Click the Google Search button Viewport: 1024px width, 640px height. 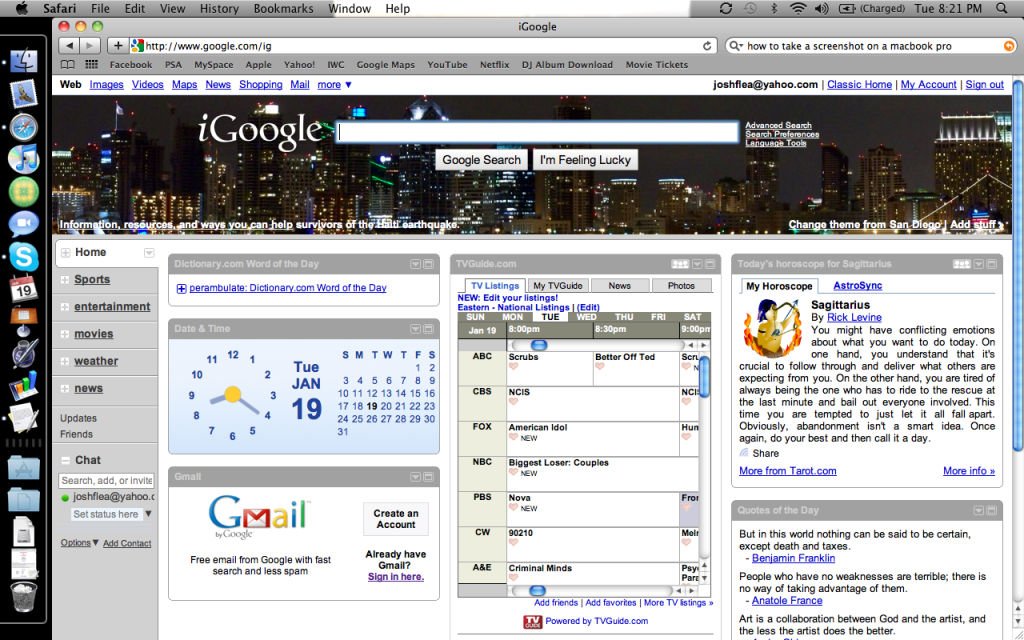tap(481, 160)
